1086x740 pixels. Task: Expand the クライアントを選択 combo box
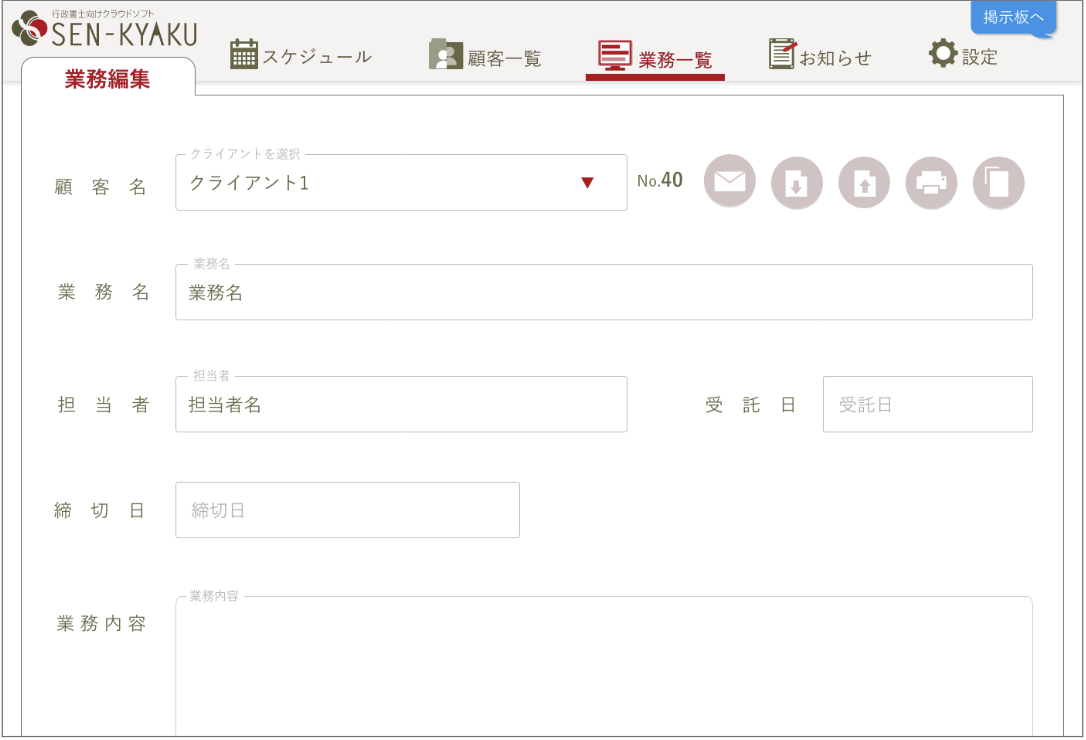pos(400,183)
